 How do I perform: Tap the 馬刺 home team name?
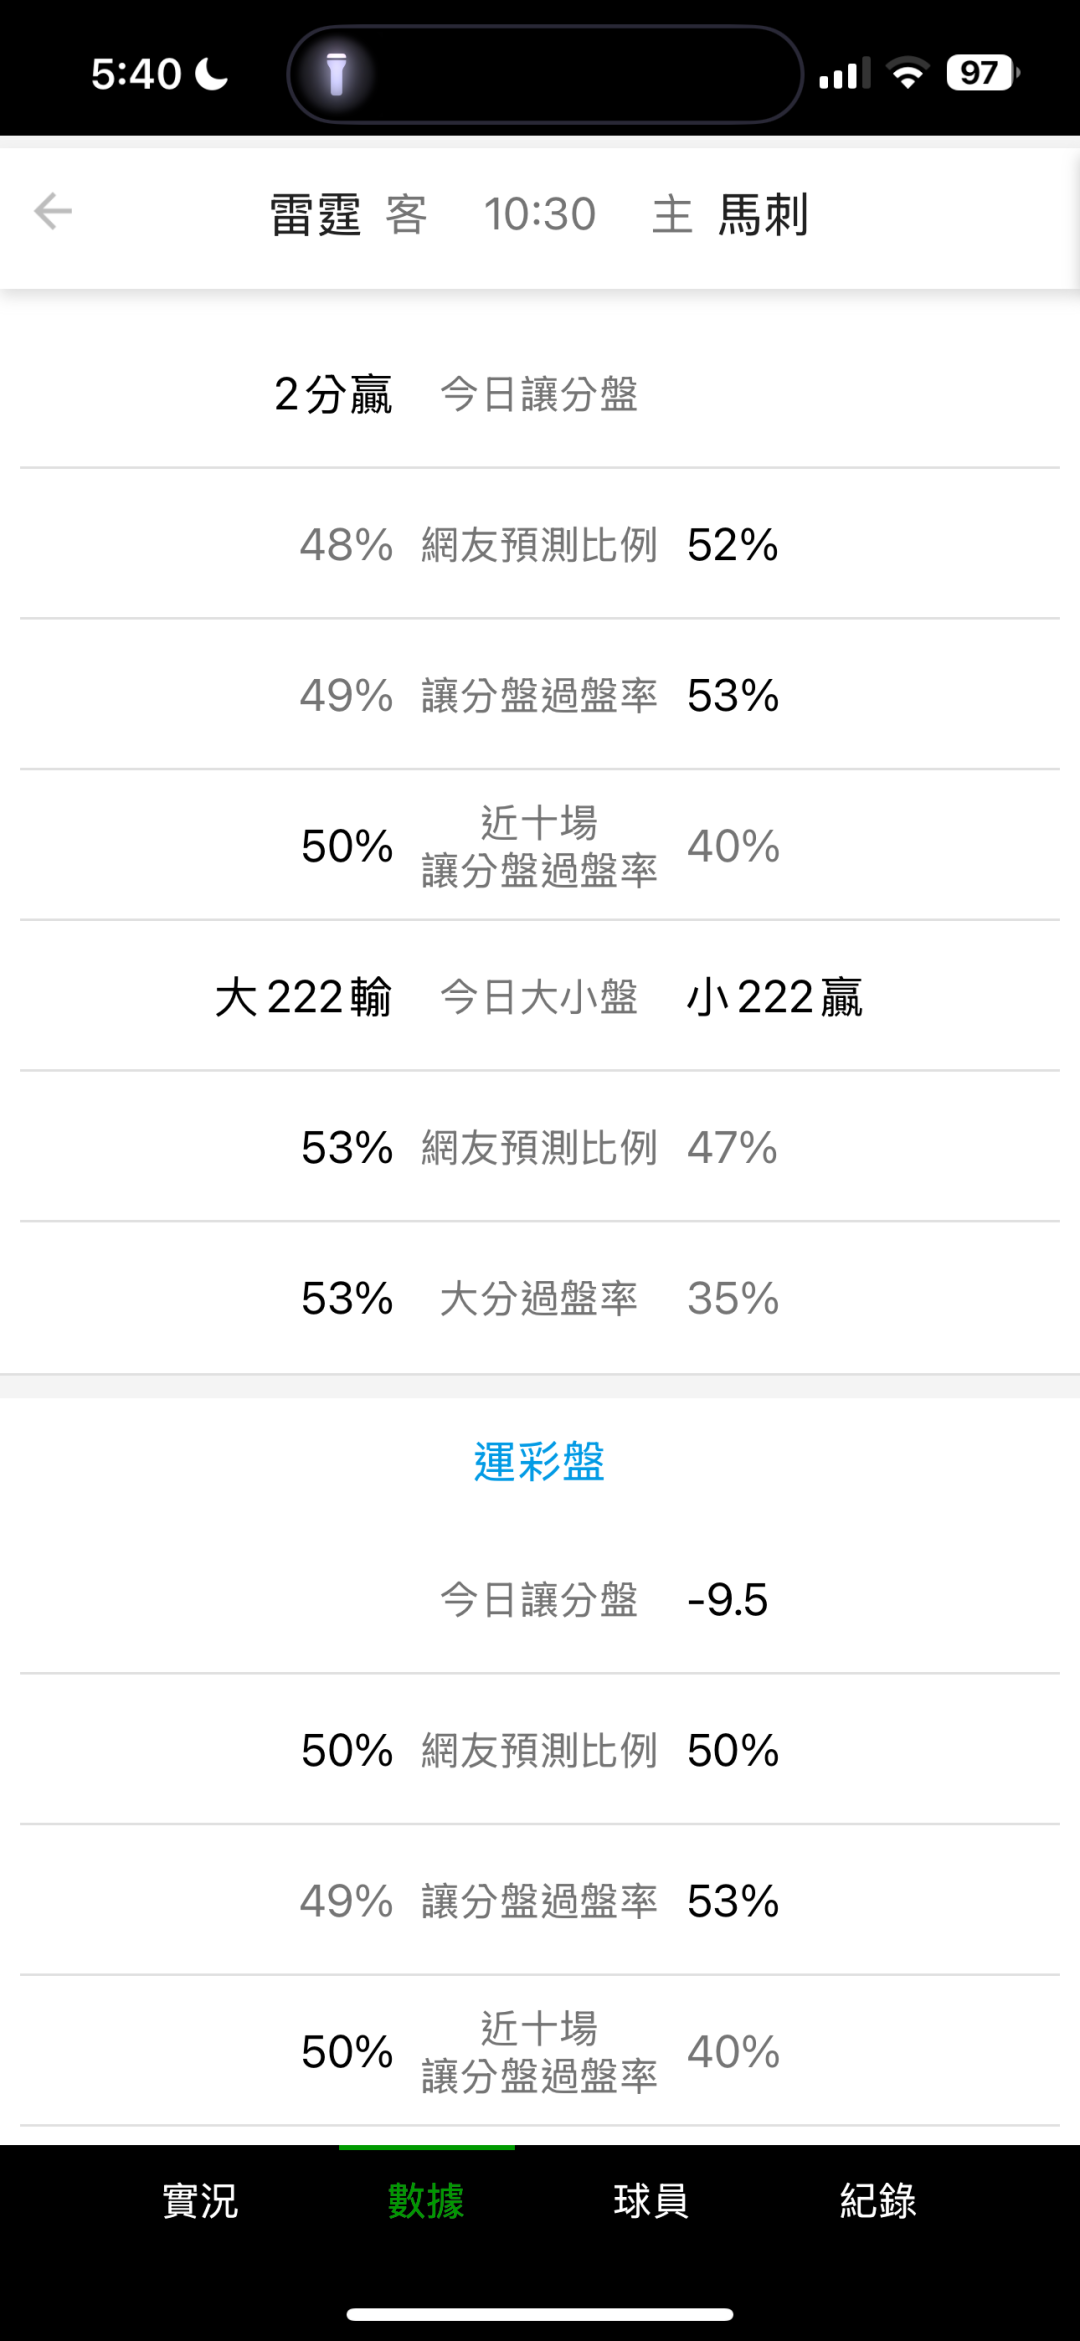coord(763,215)
